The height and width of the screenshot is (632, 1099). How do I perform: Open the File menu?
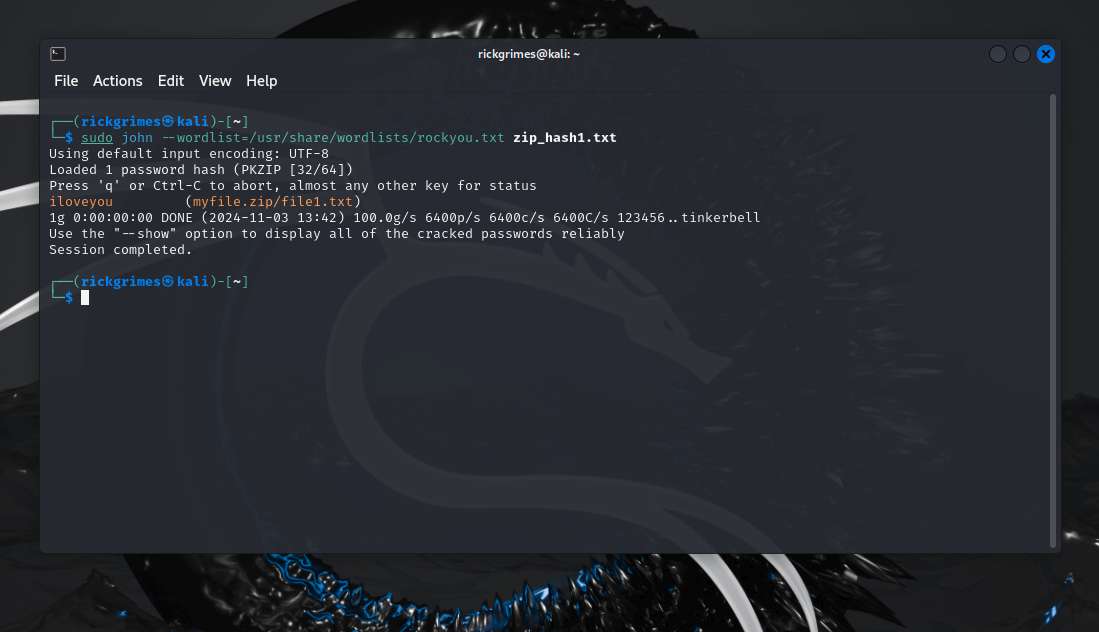tap(66, 81)
